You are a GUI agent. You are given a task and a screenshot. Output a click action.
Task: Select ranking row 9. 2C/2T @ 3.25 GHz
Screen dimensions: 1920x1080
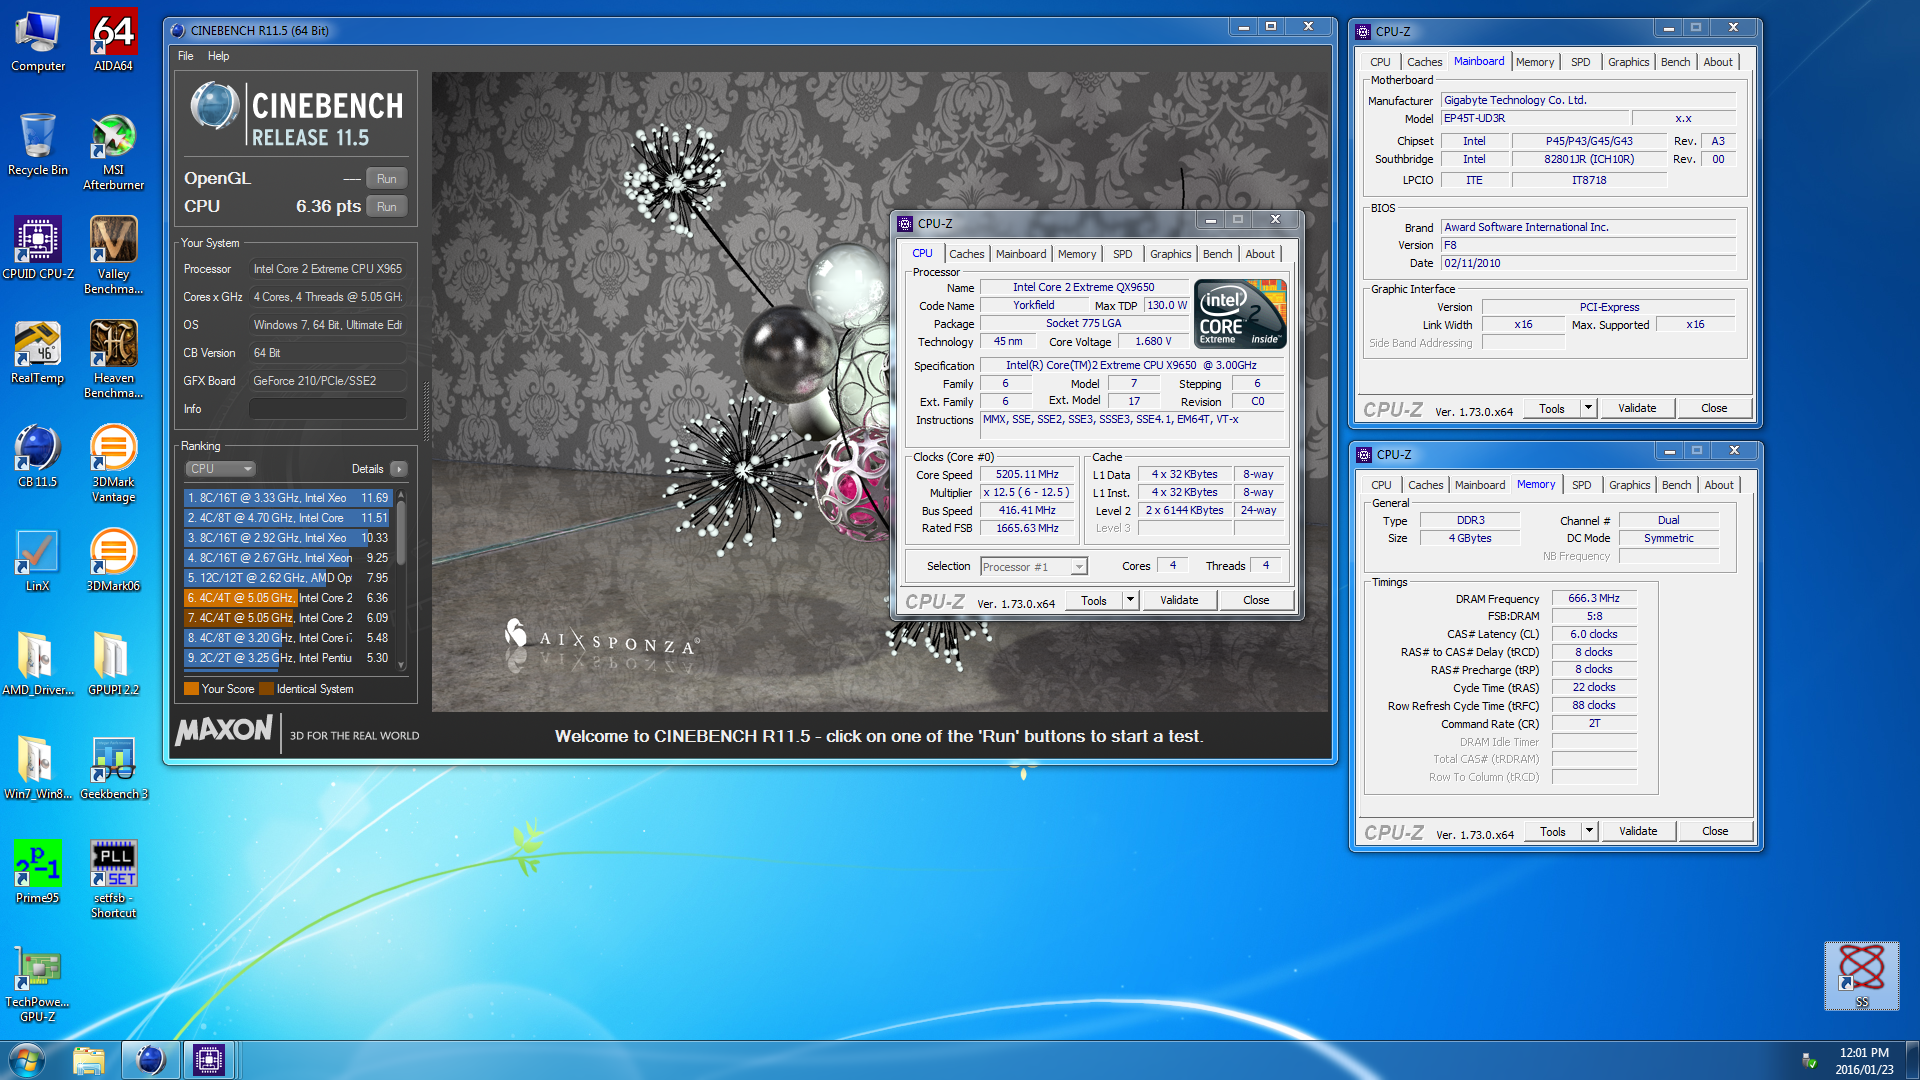point(287,658)
